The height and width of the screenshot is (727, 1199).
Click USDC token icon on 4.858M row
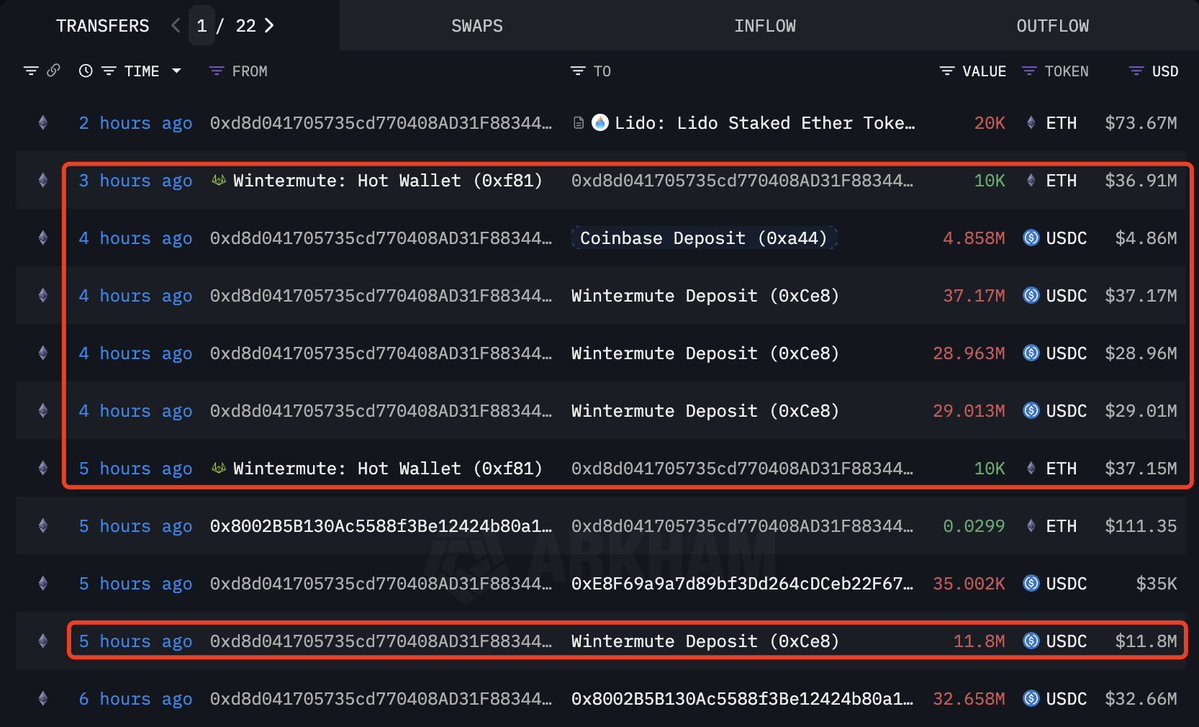click(x=1031, y=238)
